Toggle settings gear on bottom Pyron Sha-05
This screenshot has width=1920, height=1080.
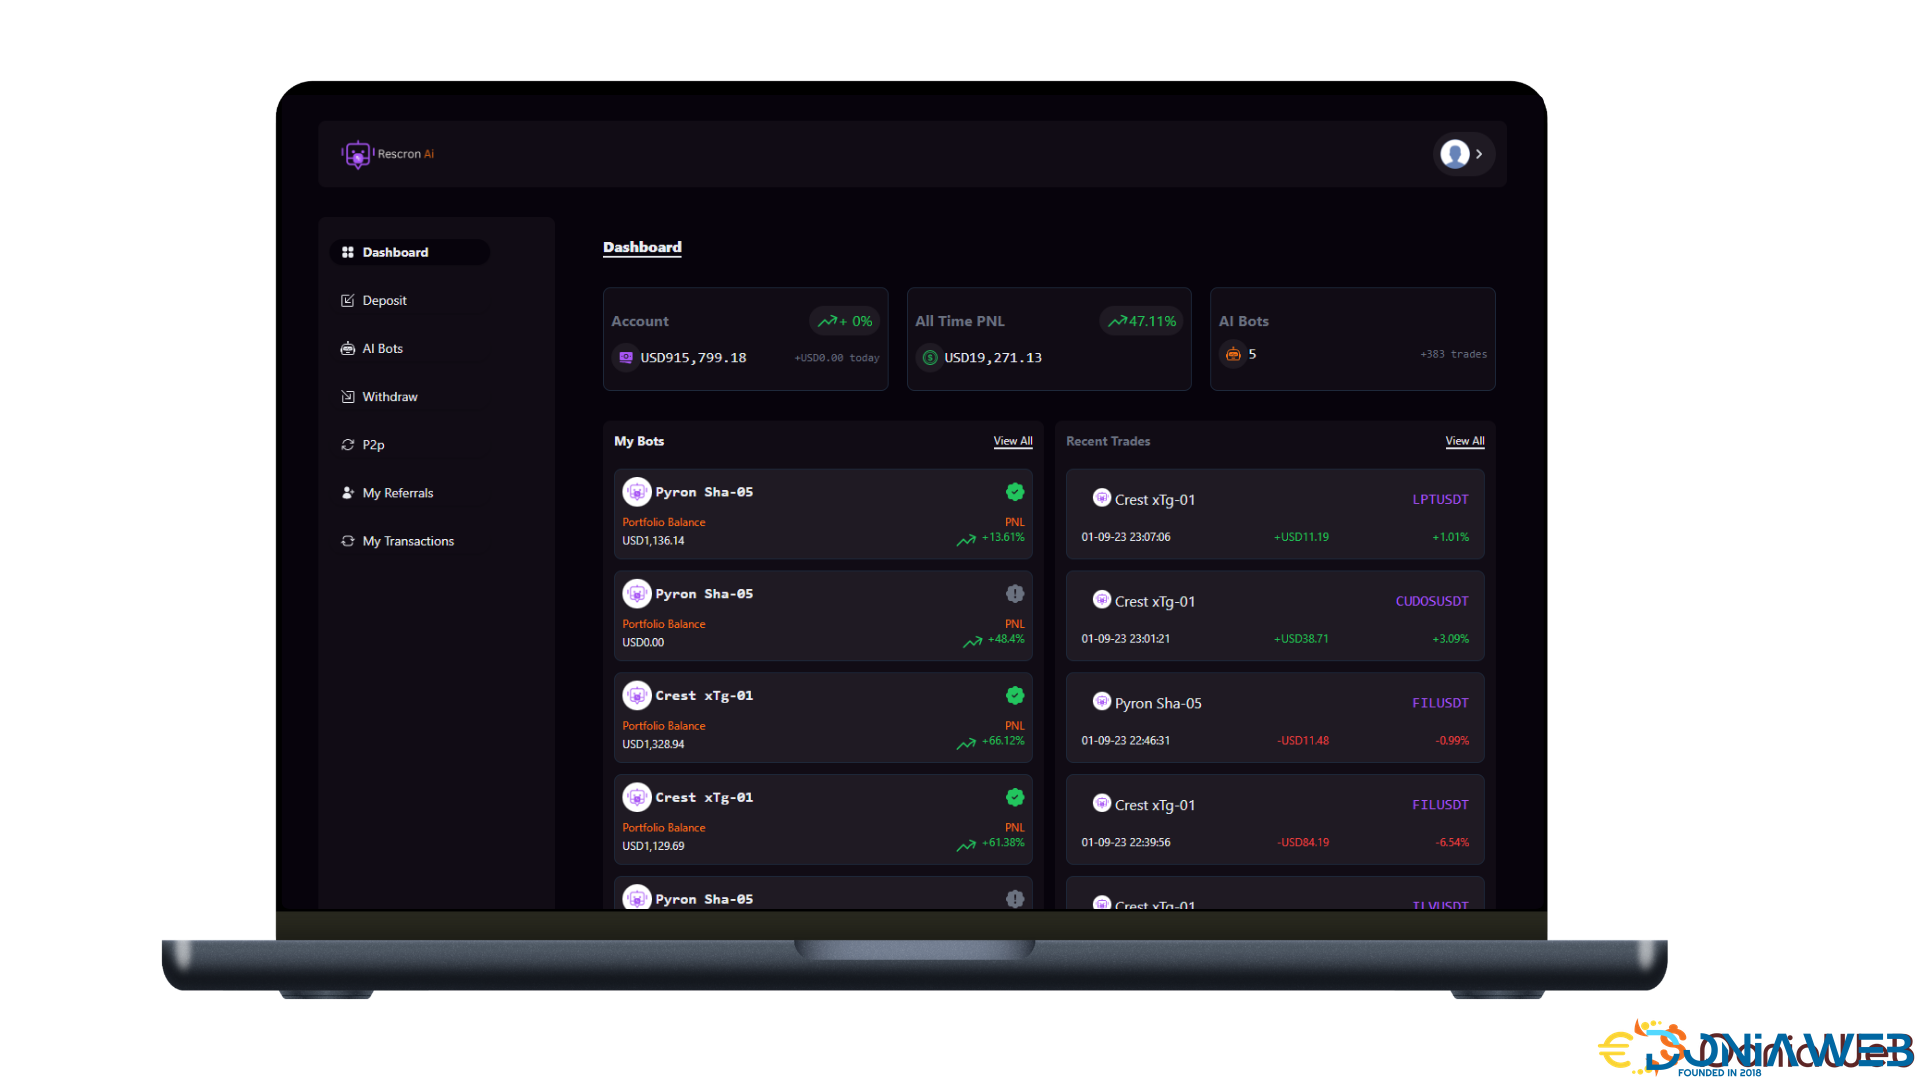[x=1015, y=898]
